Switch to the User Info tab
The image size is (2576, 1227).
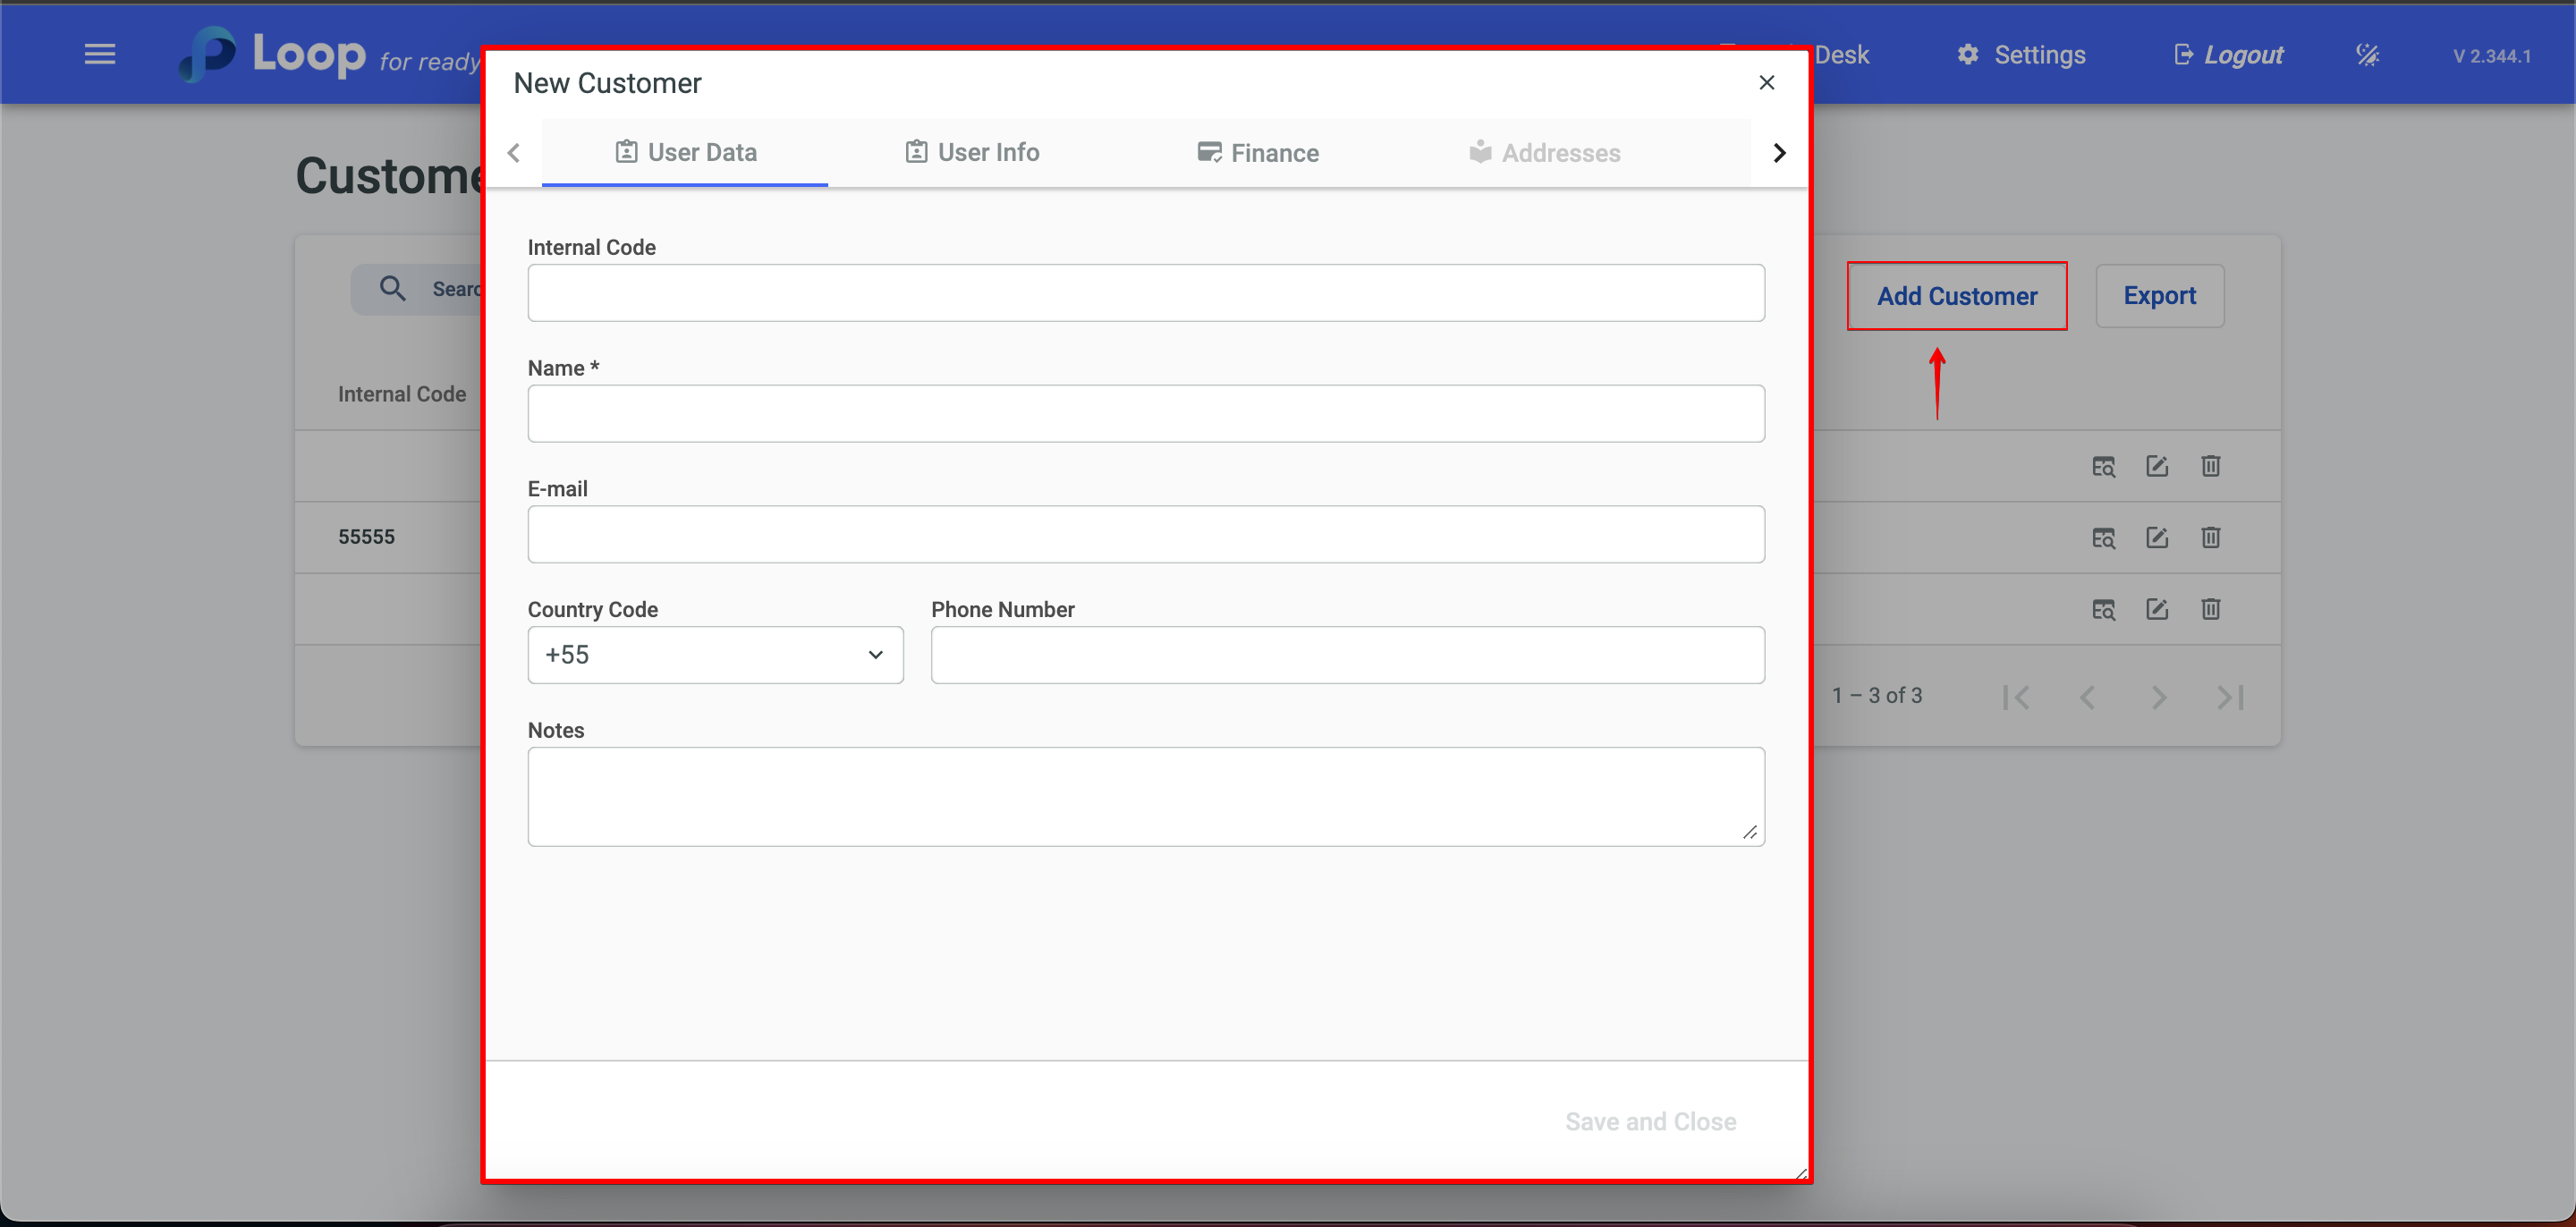(972, 152)
